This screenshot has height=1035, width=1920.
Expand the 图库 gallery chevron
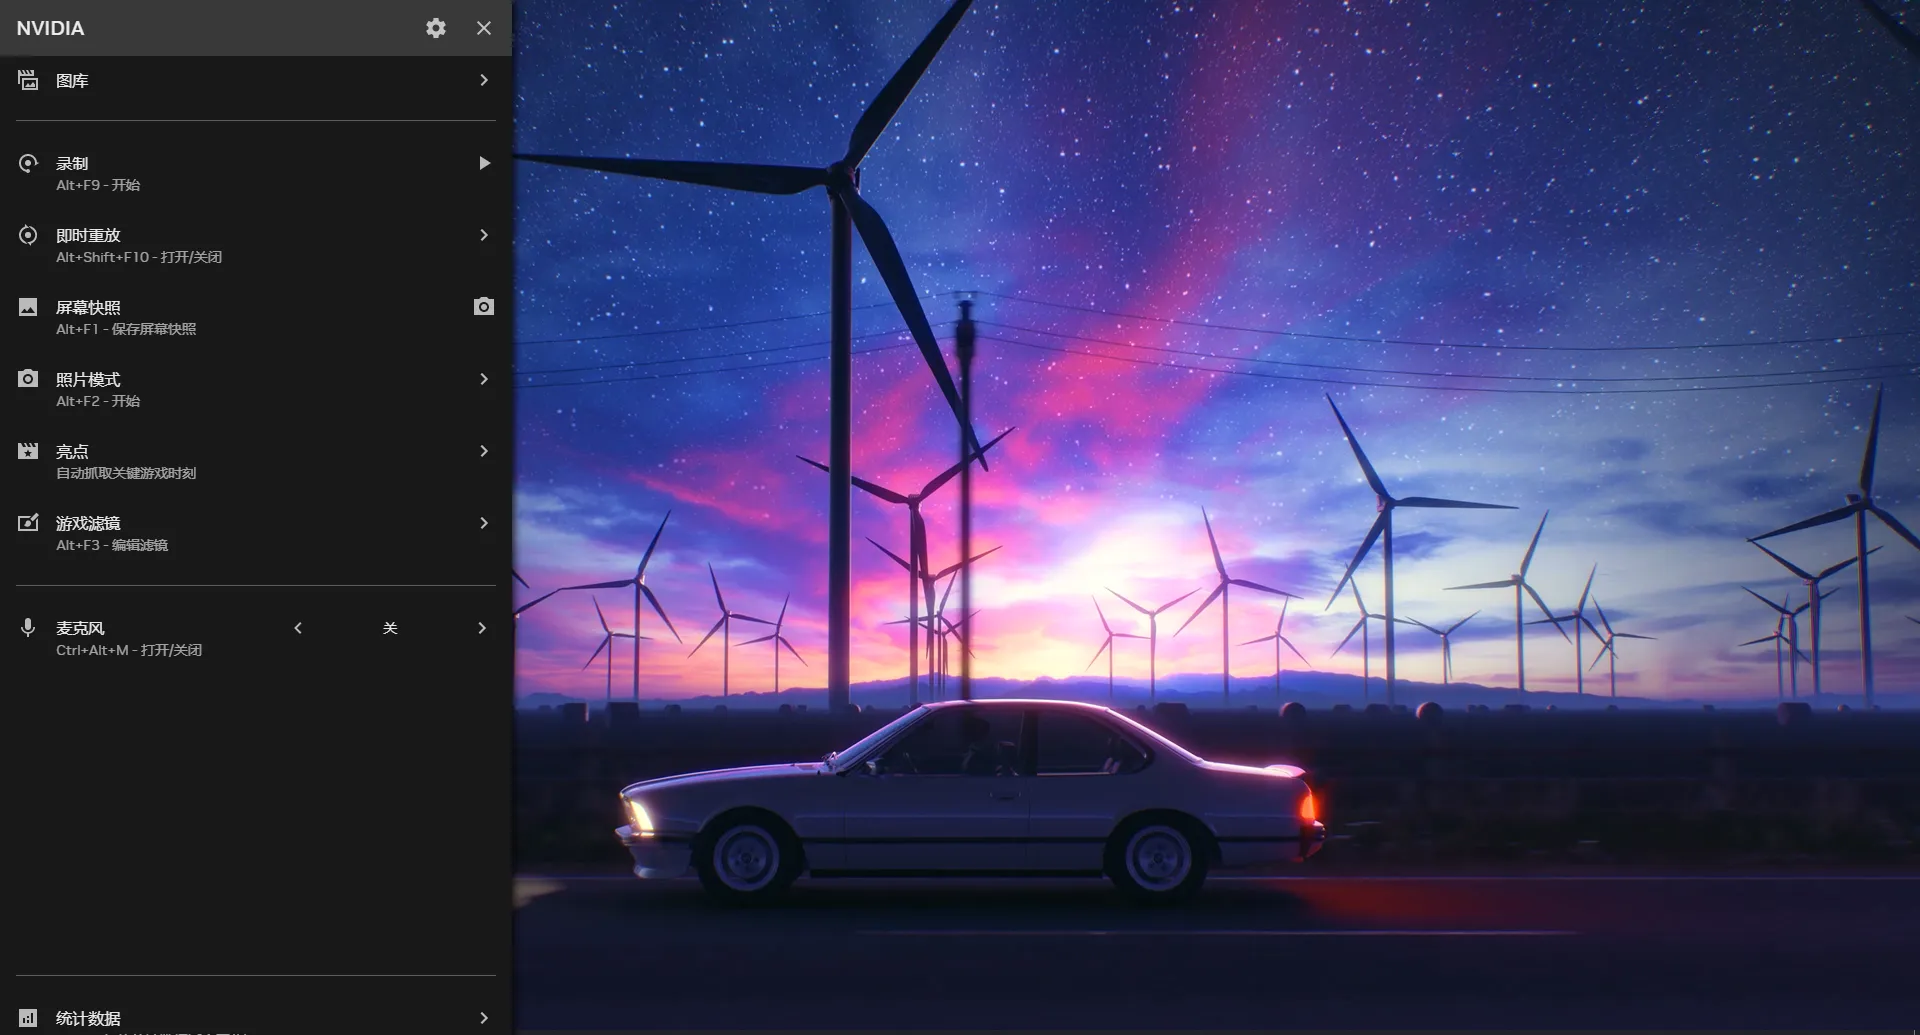[x=484, y=80]
